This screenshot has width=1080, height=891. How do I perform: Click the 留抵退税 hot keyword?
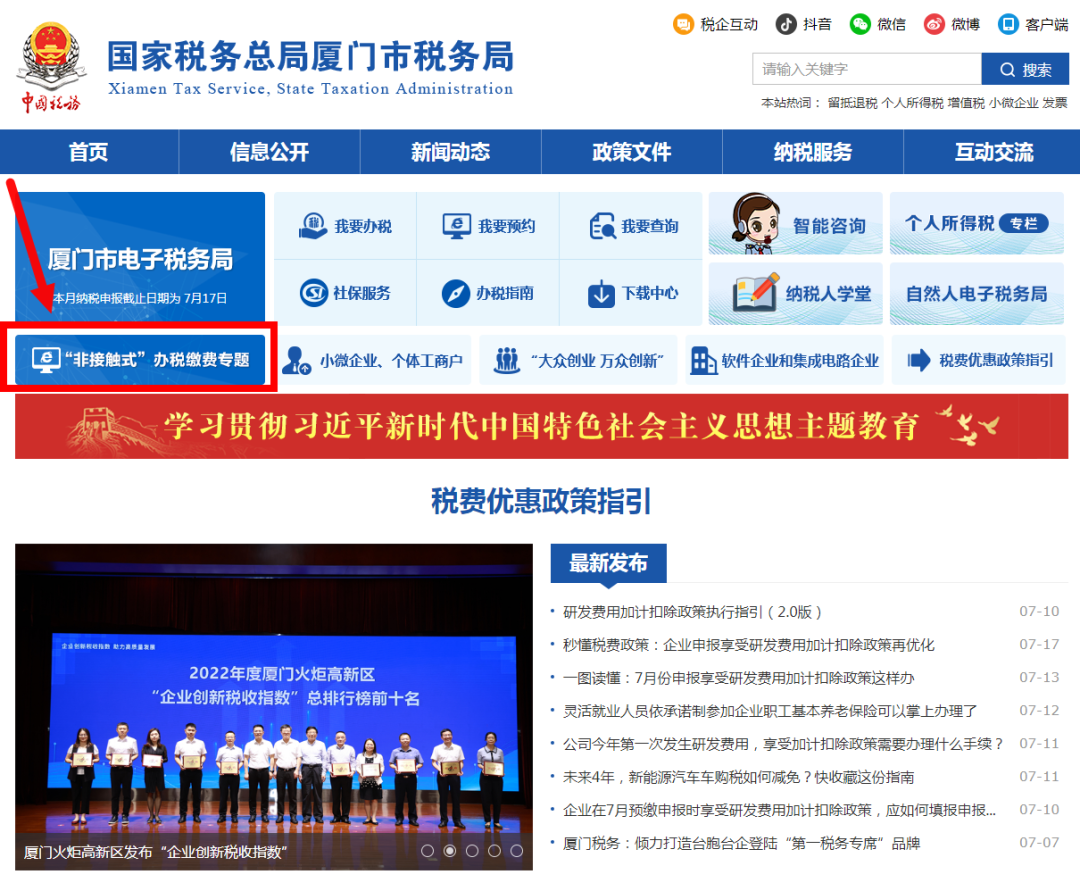[x=852, y=103]
